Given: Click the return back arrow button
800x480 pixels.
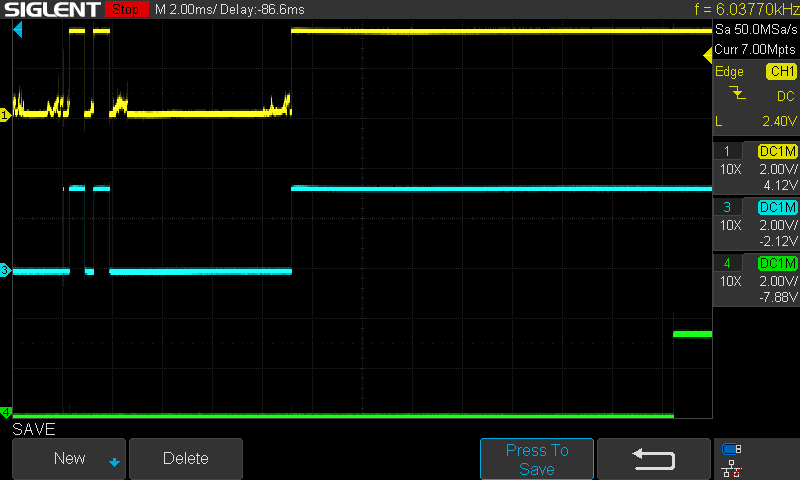Looking at the screenshot, I should click(x=654, y=459).
